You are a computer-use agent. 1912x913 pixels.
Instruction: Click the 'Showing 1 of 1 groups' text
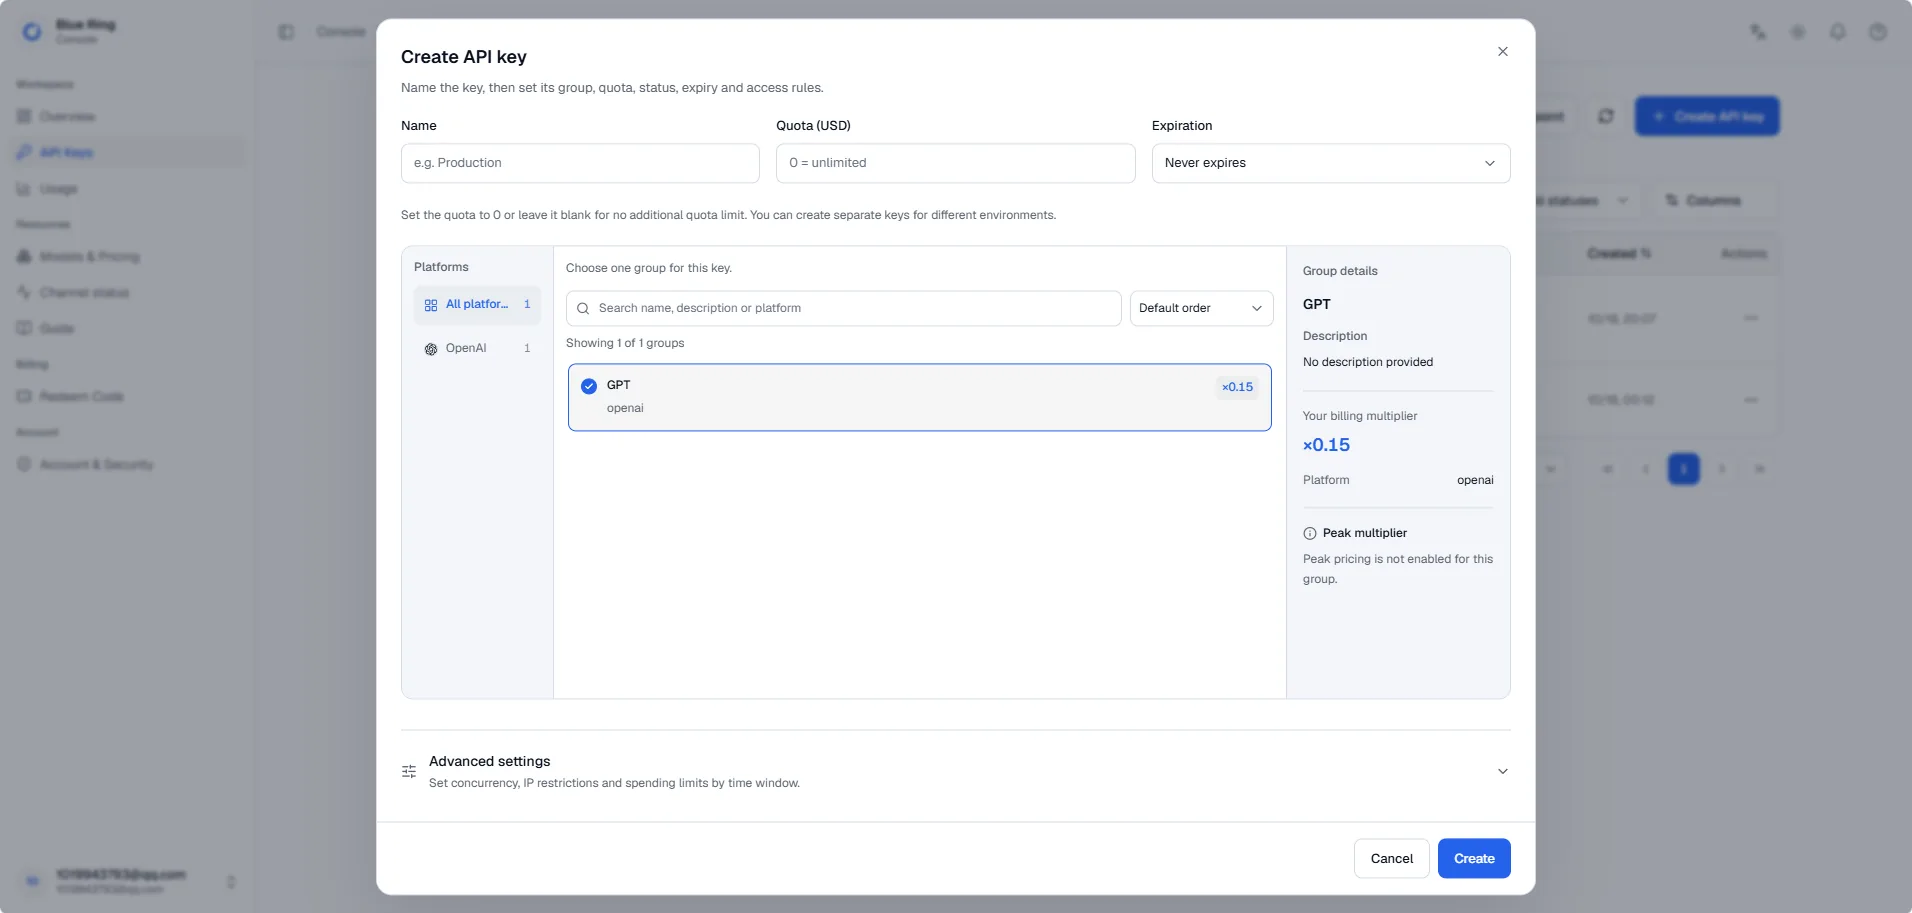625,343
